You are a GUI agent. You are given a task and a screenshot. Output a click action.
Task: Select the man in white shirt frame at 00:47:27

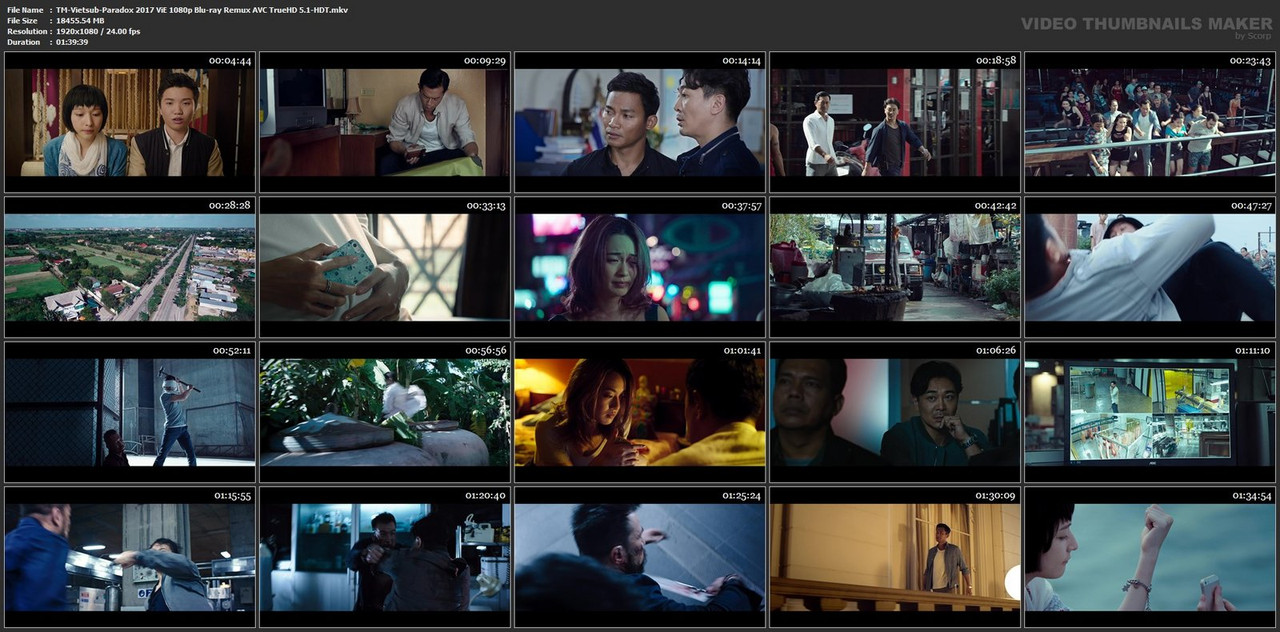[1150, 267]
